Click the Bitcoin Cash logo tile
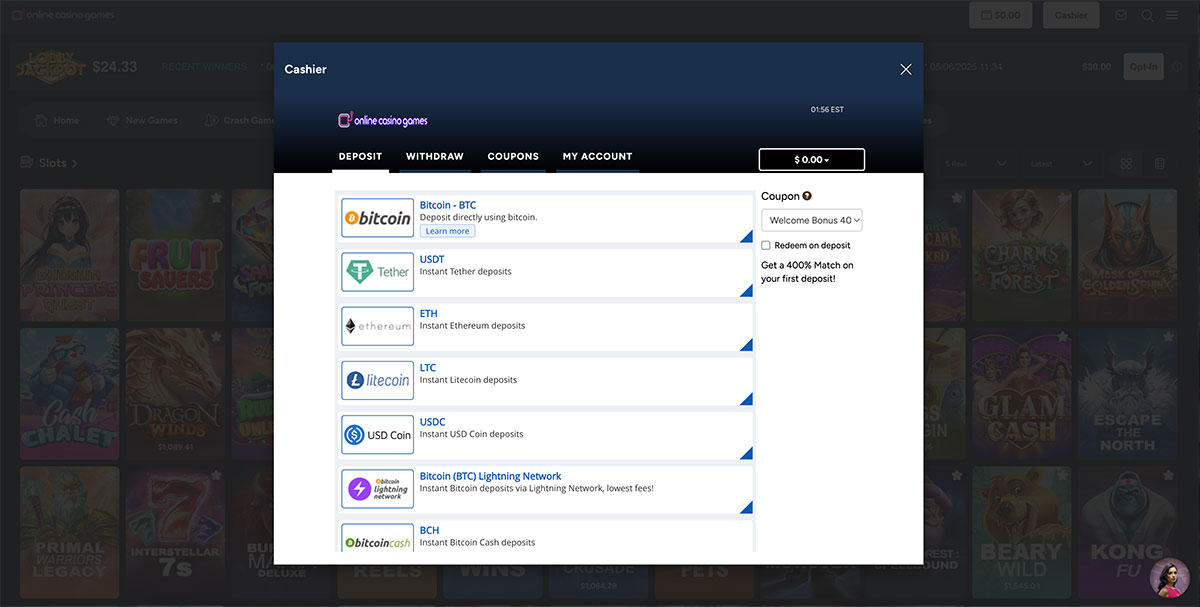The image size is (1200, 607). 377,538
